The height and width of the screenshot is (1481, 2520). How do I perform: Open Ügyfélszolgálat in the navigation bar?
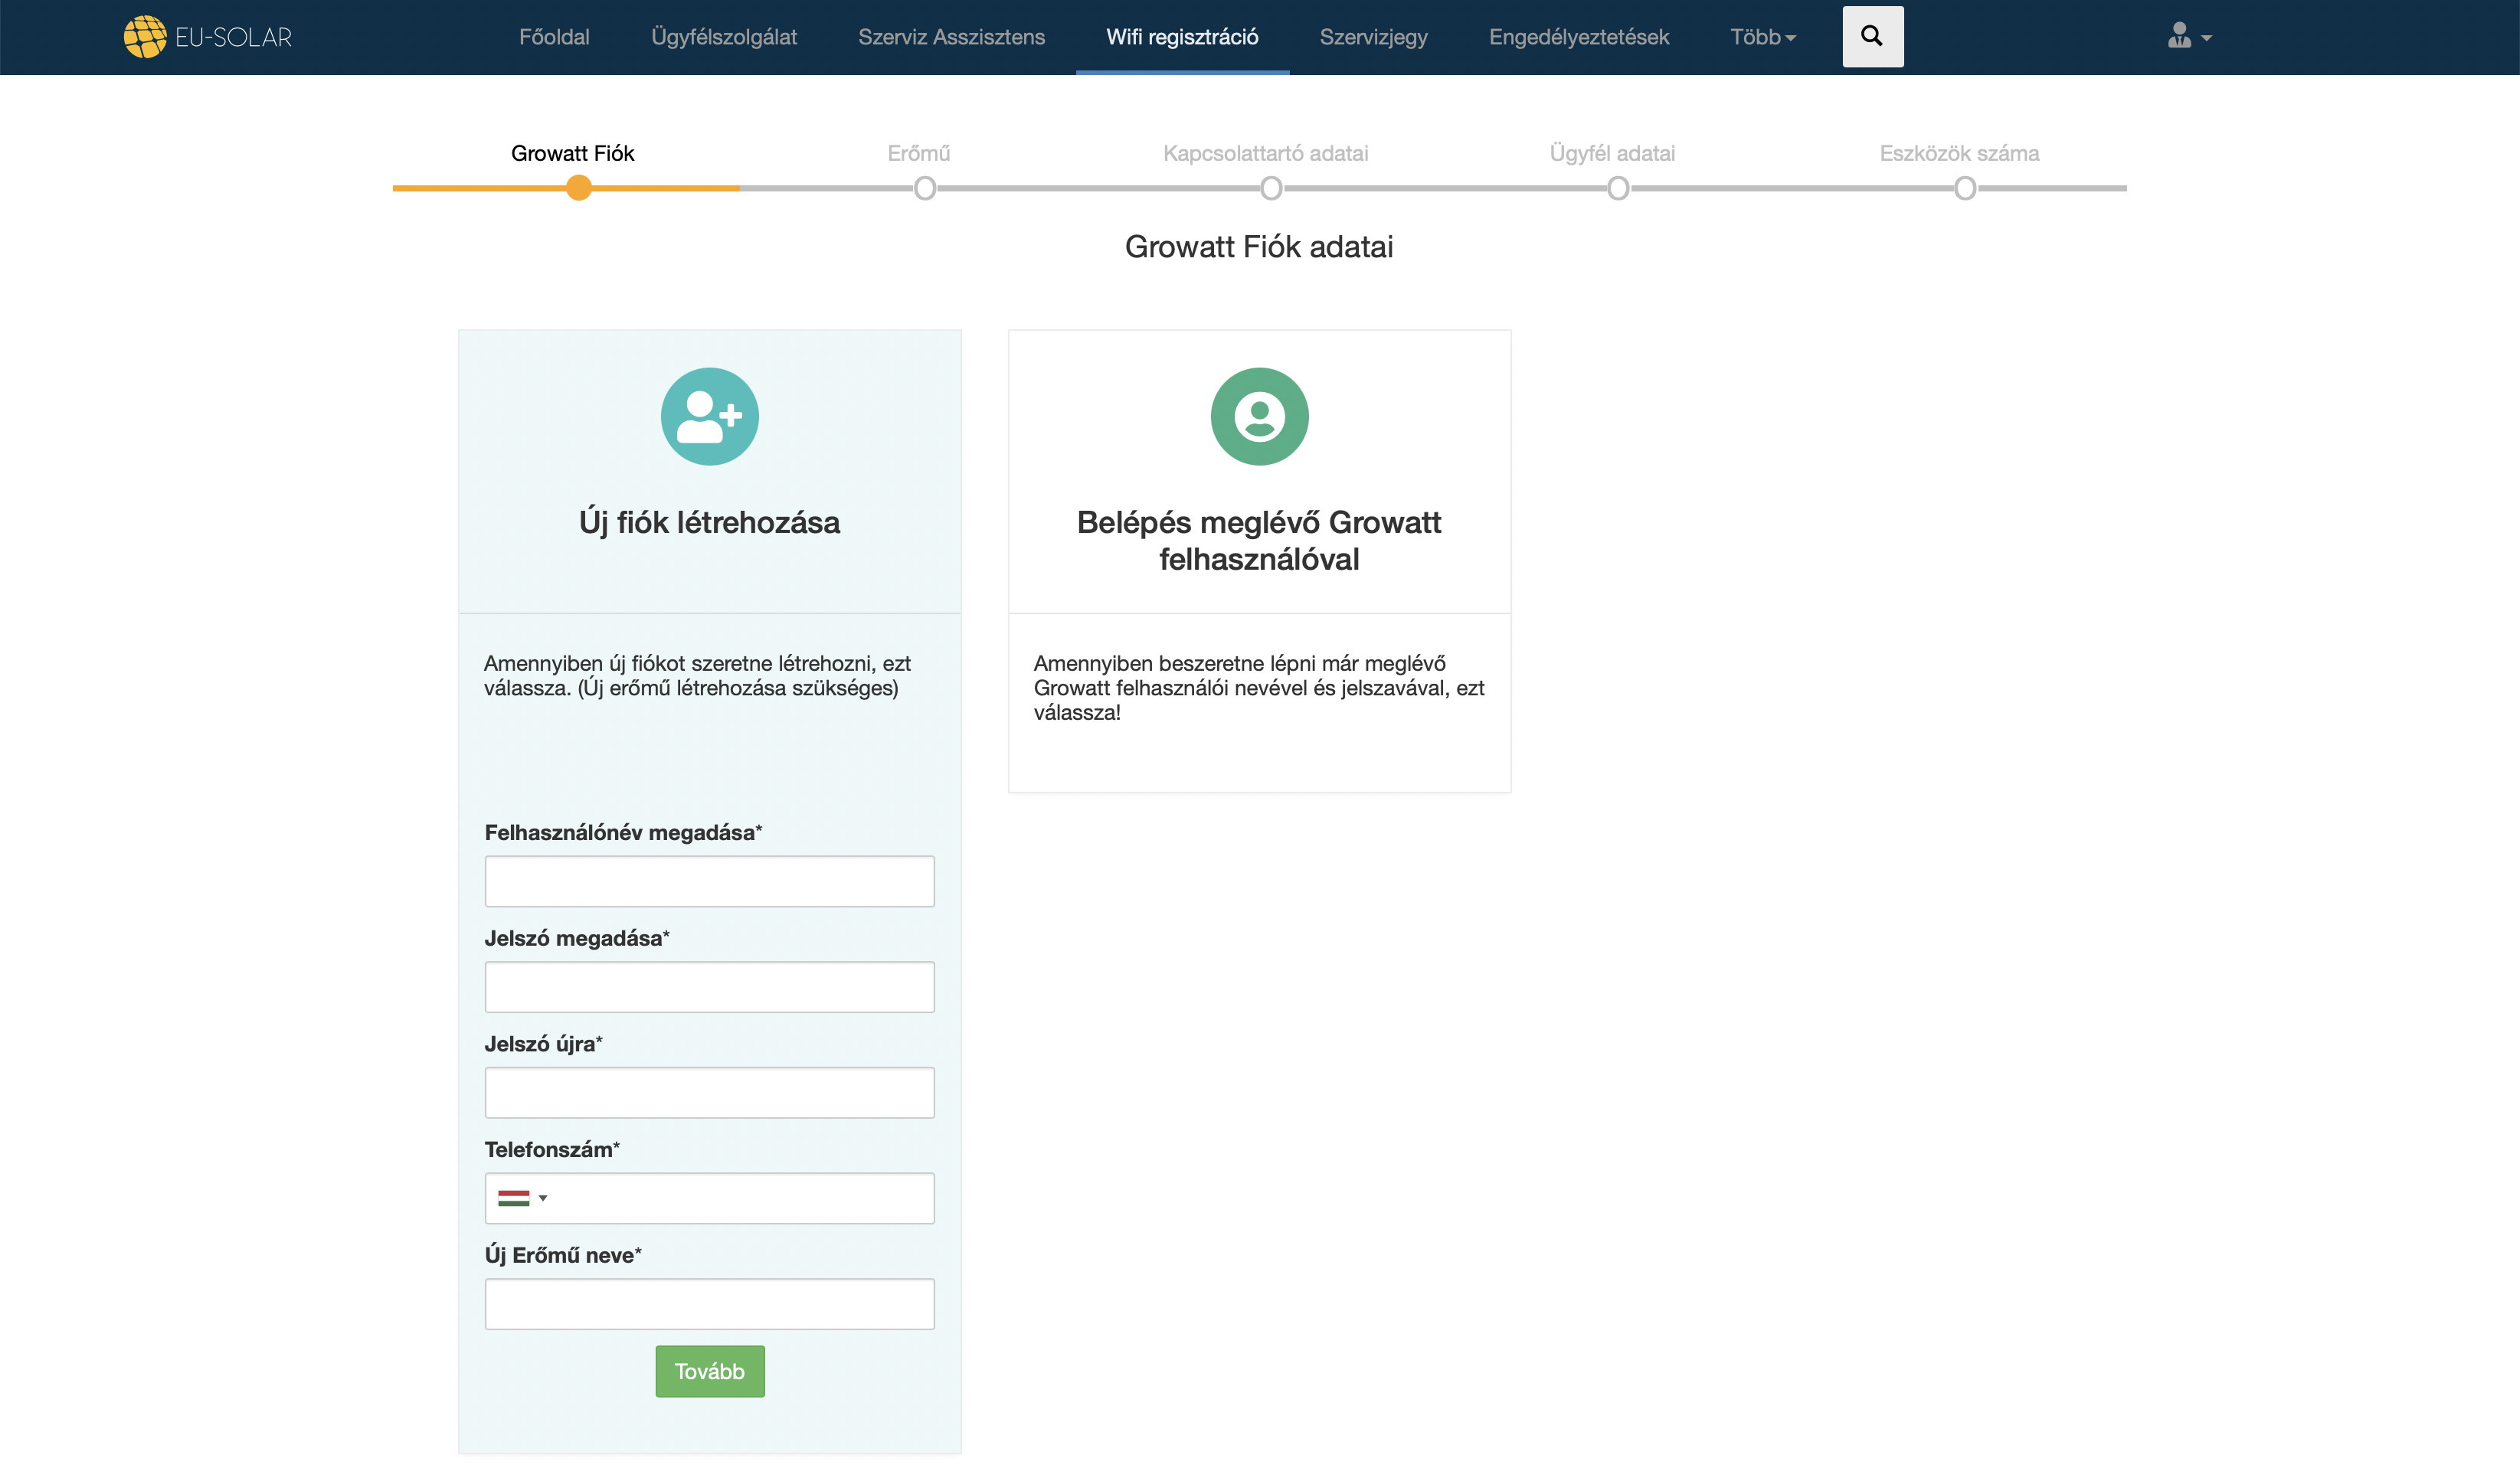[x=724, y=37]
